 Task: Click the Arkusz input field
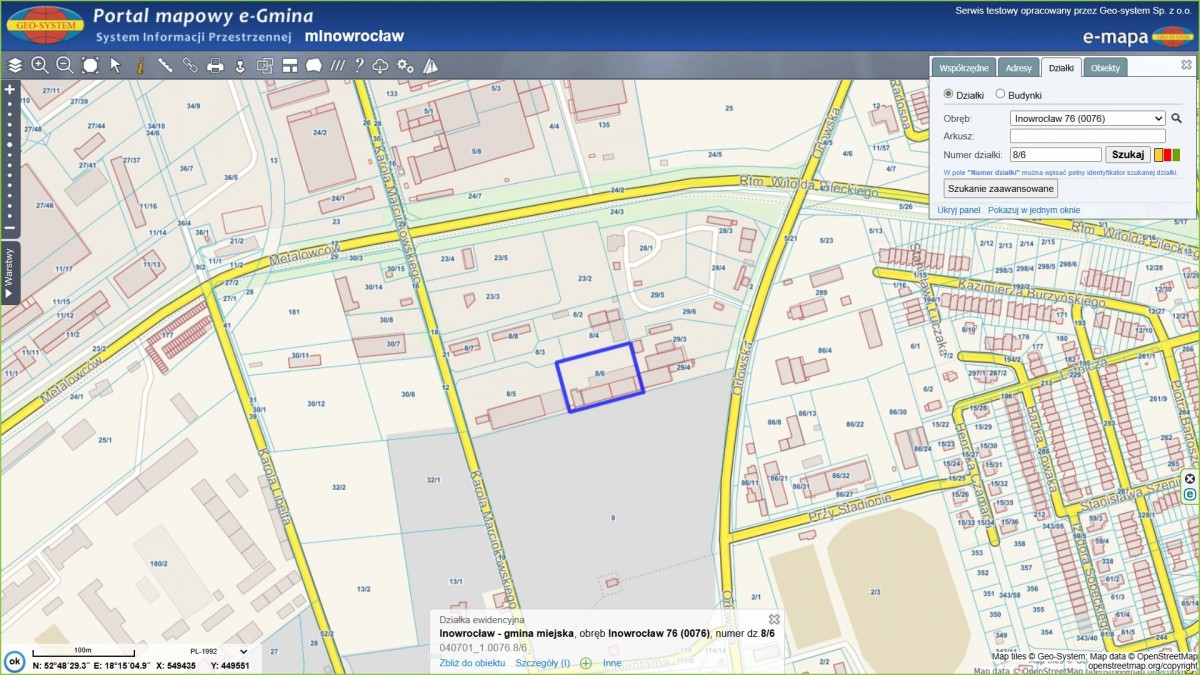[x=1087, y=136]
